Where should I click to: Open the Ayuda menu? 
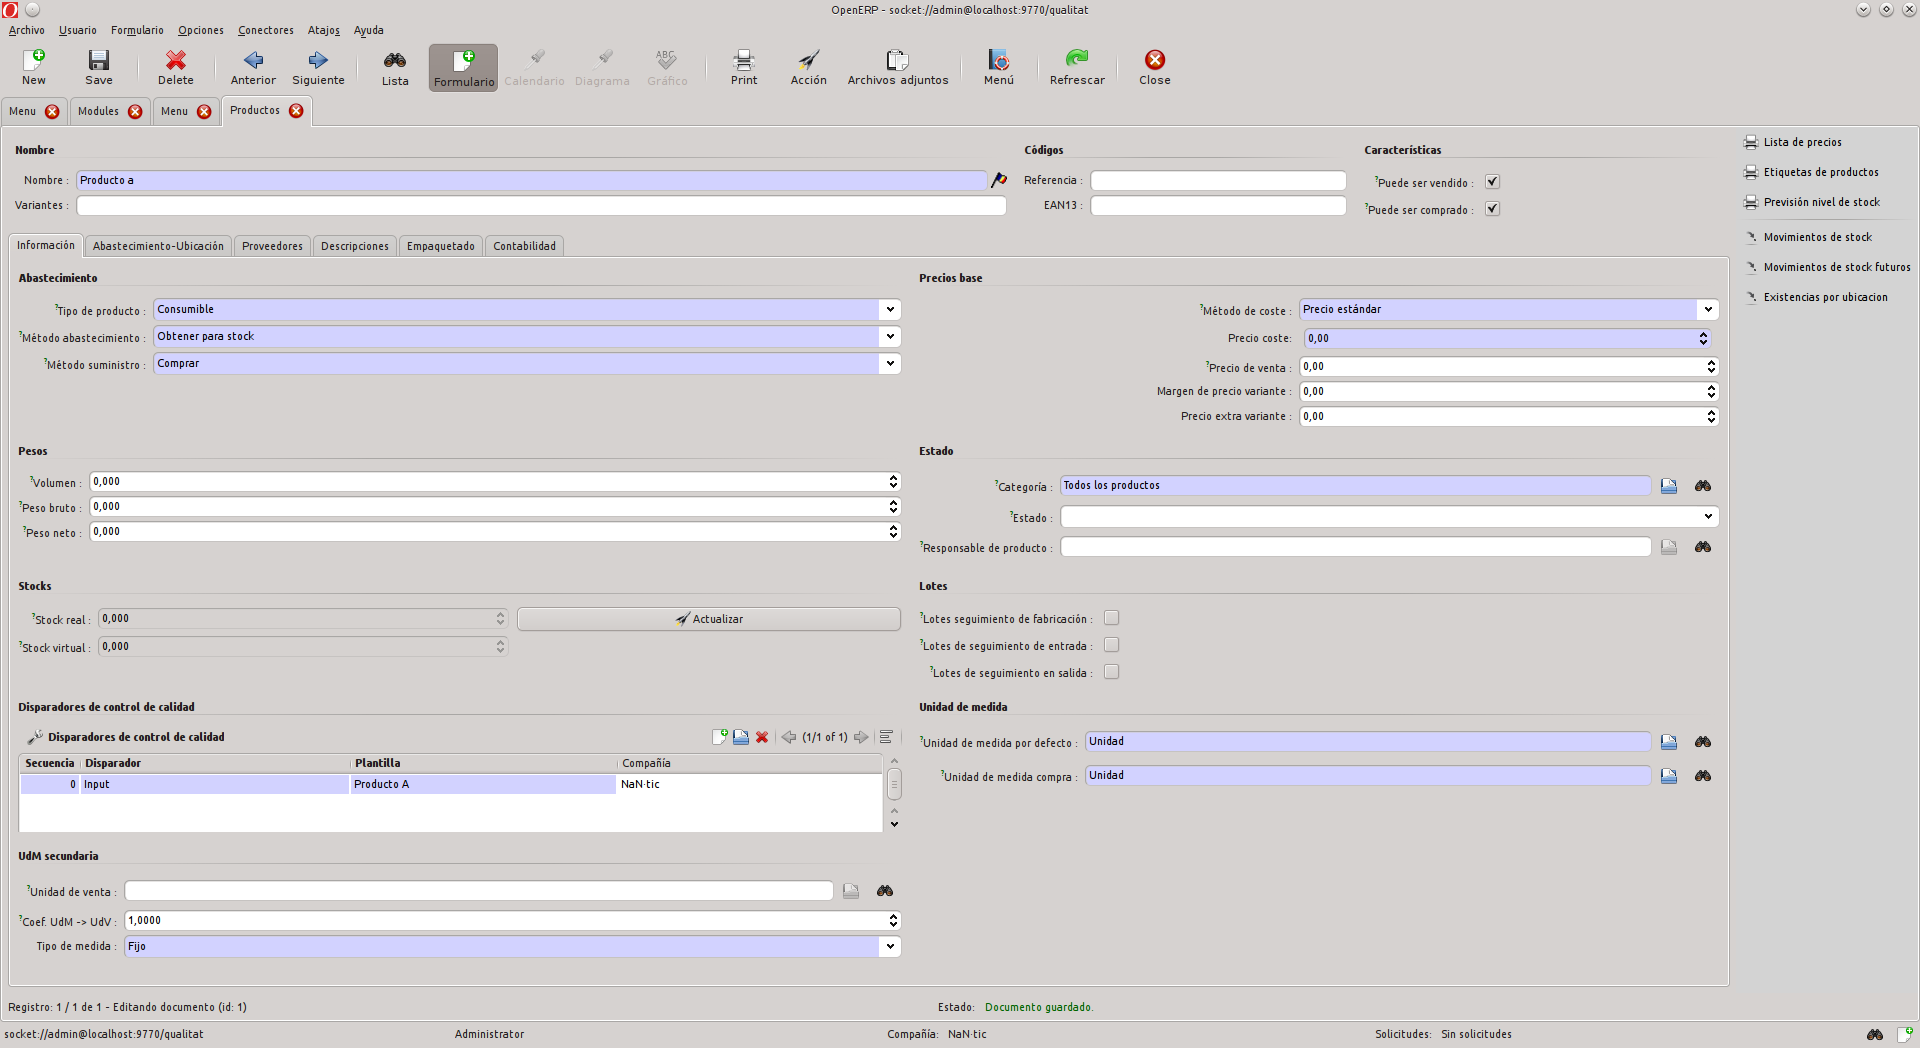click(x=368, y=30)
